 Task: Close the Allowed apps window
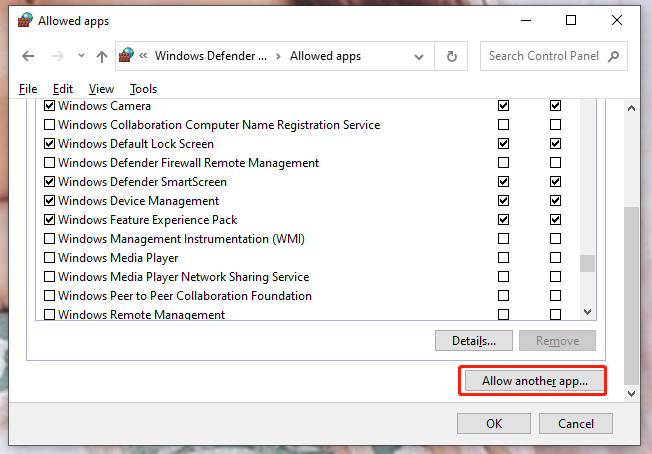pos(617,20)
